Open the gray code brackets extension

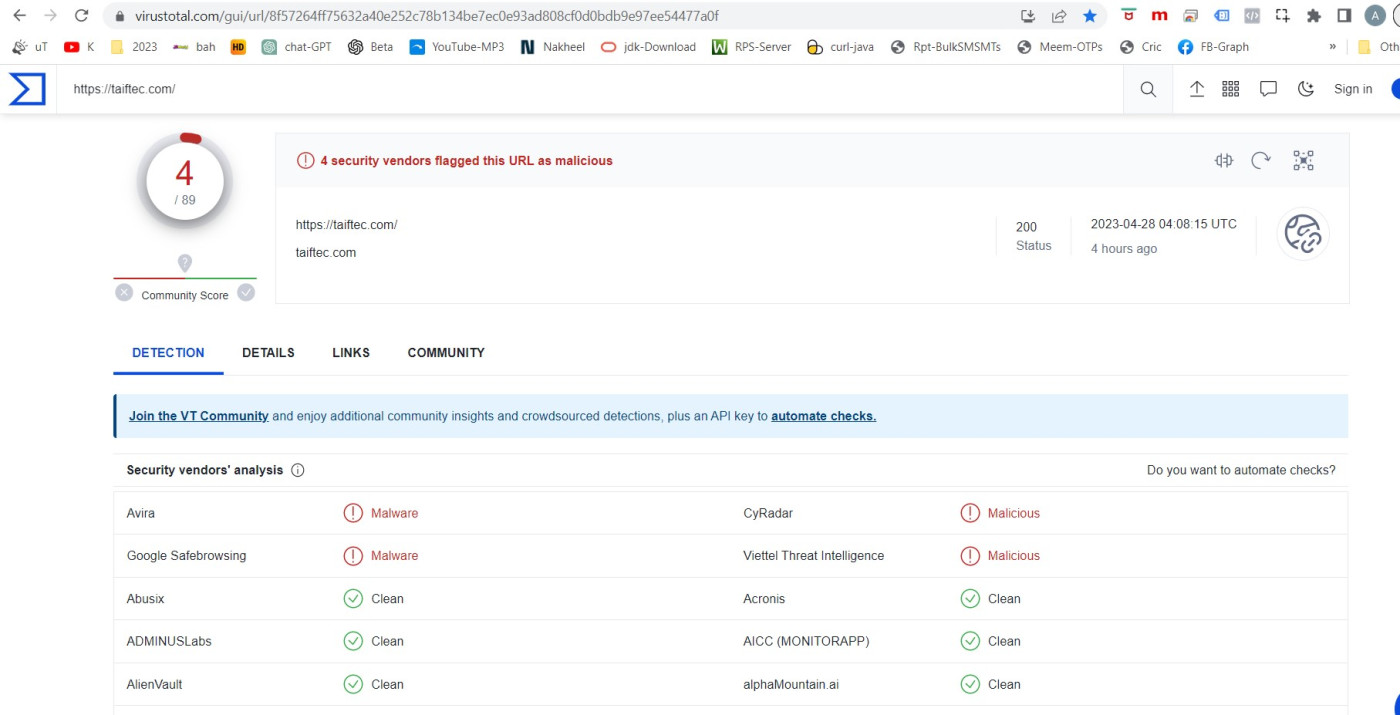(x=1252, y=16)
